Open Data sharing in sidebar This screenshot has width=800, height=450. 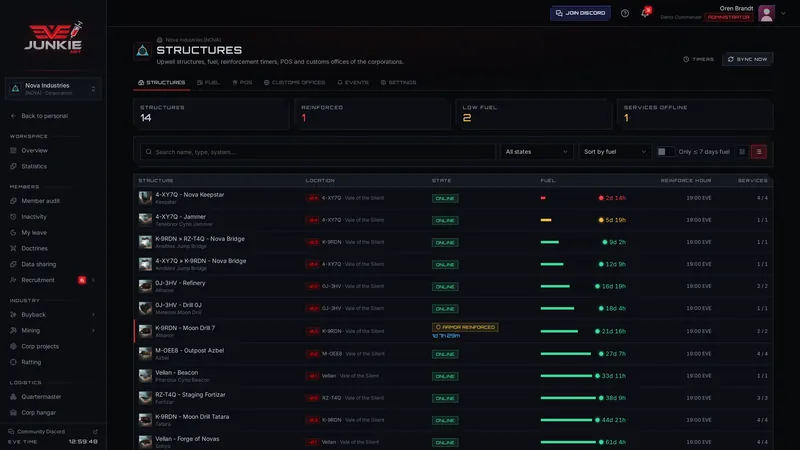(x=38, y=264)
